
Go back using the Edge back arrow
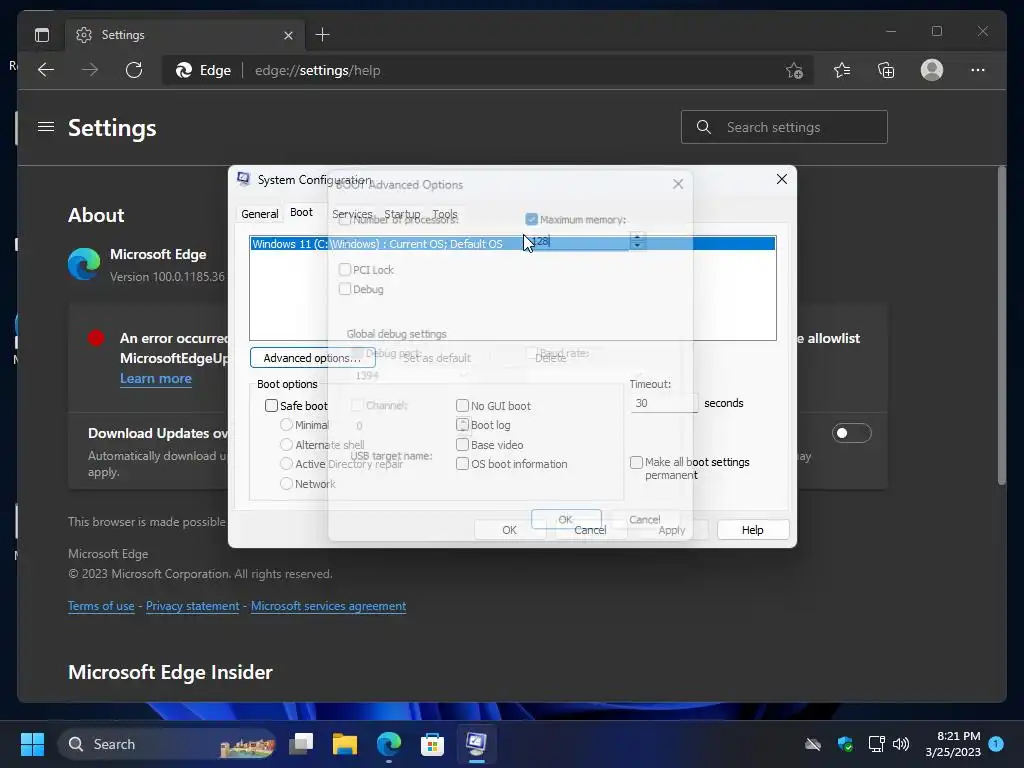46,70
